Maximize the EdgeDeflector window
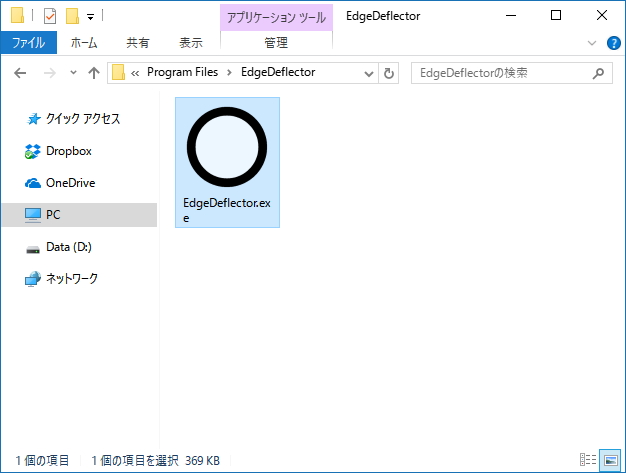This screenshot has height=473, width=626. [x=556, y=16]
